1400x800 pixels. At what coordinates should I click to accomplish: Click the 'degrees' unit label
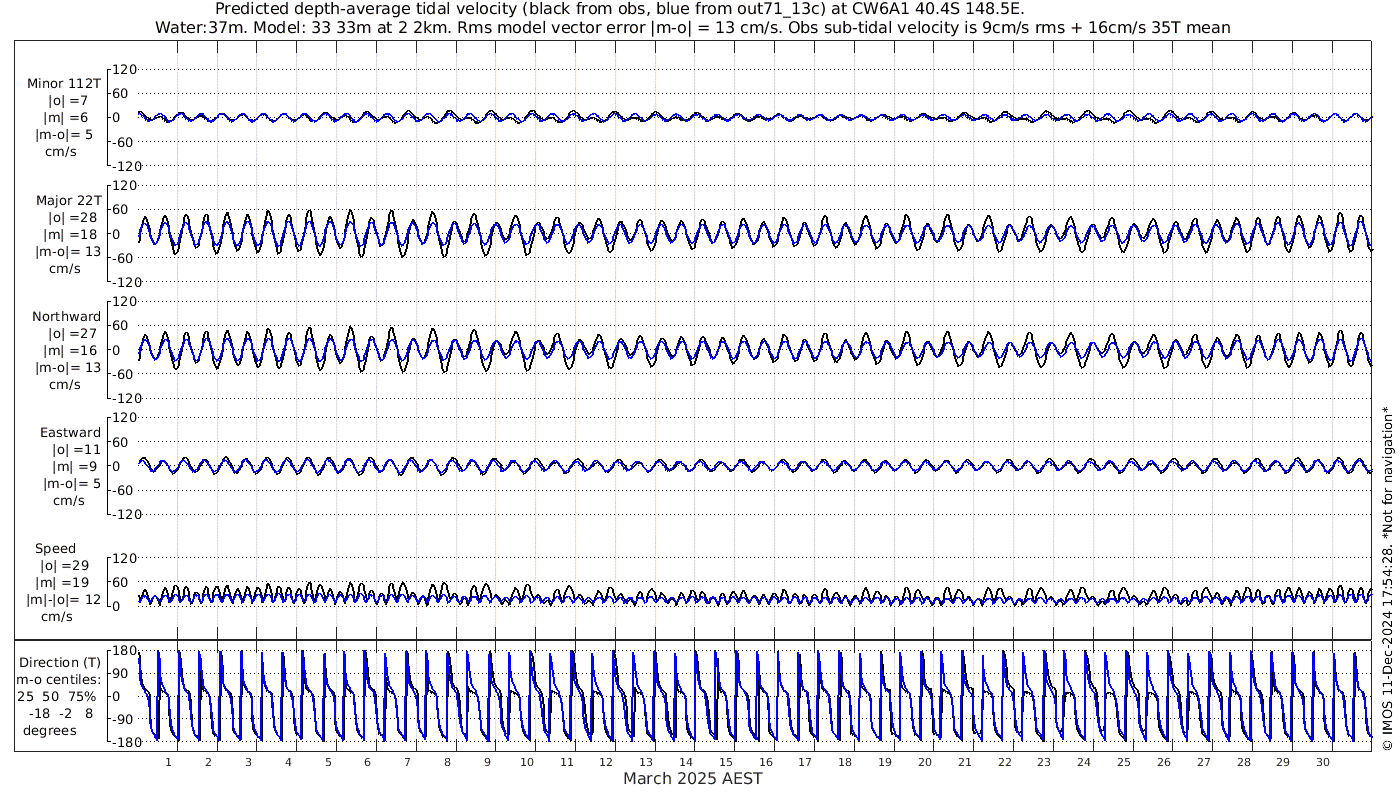(x=51, y=731)
